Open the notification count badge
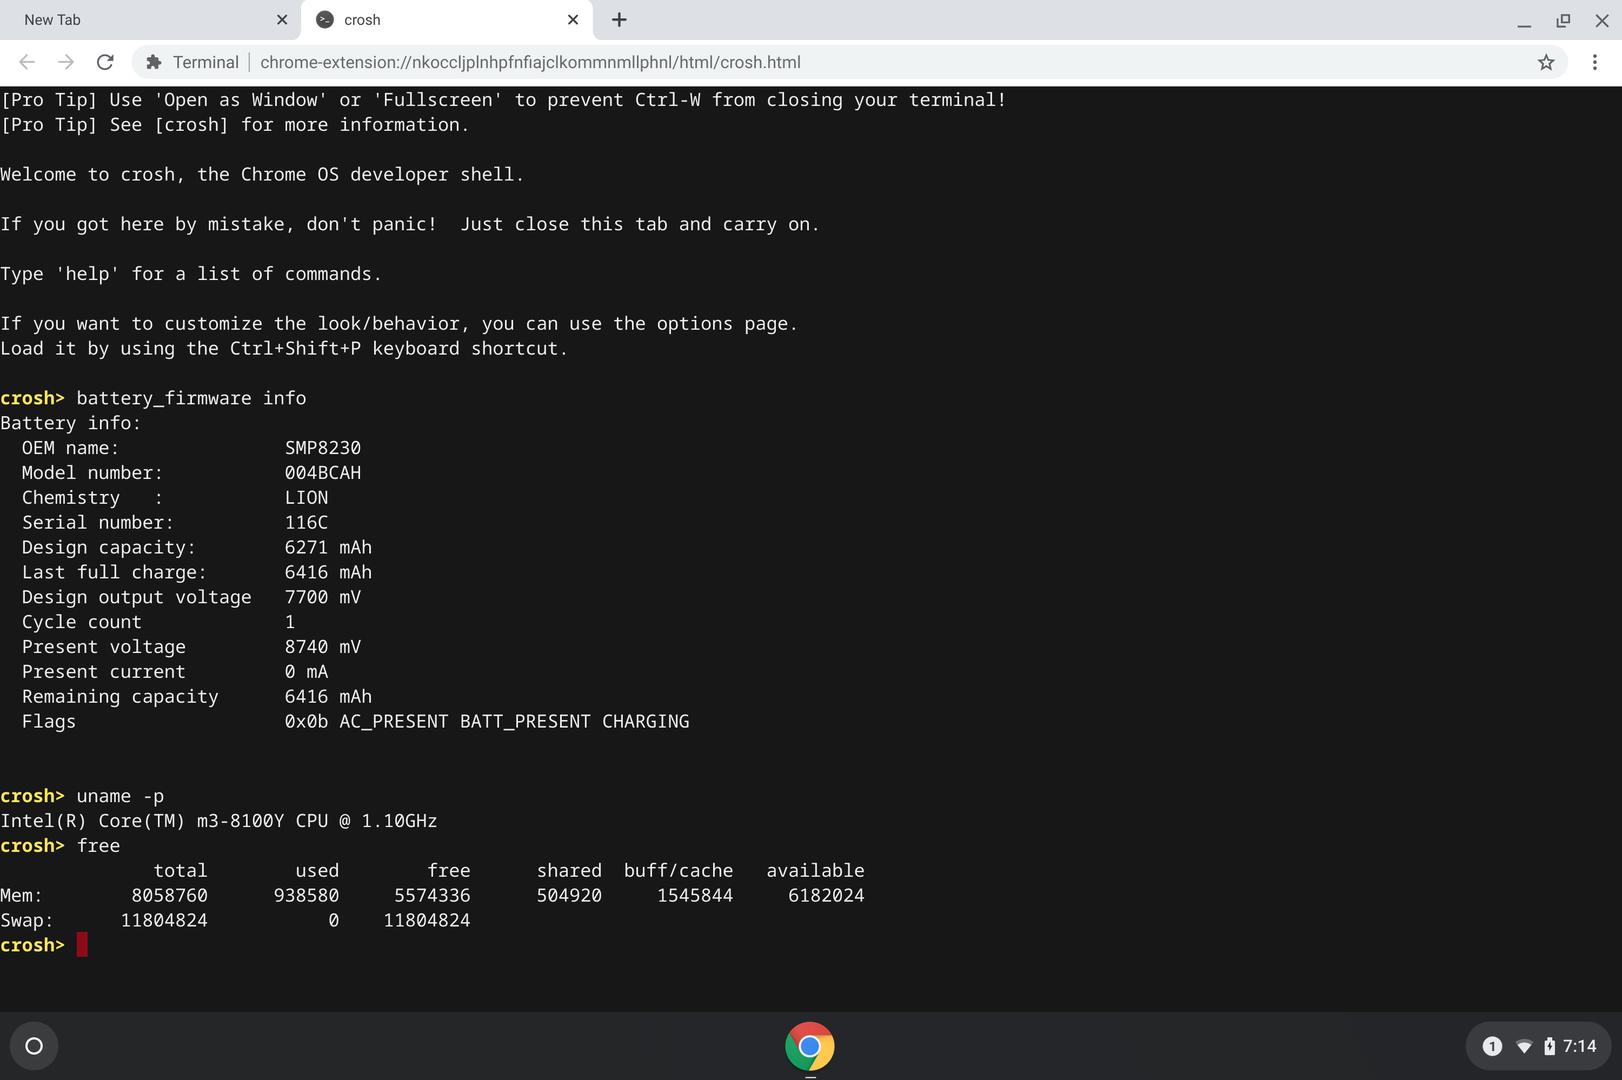The height and width of the screenshot is (1080, 1622). coord(1492,1046)
